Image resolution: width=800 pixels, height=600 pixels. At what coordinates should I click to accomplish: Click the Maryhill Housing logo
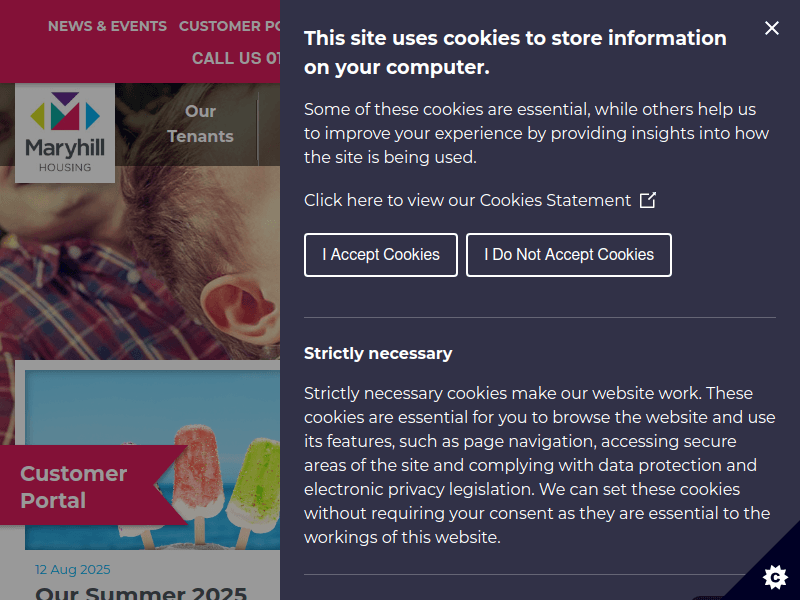(65, 133)
